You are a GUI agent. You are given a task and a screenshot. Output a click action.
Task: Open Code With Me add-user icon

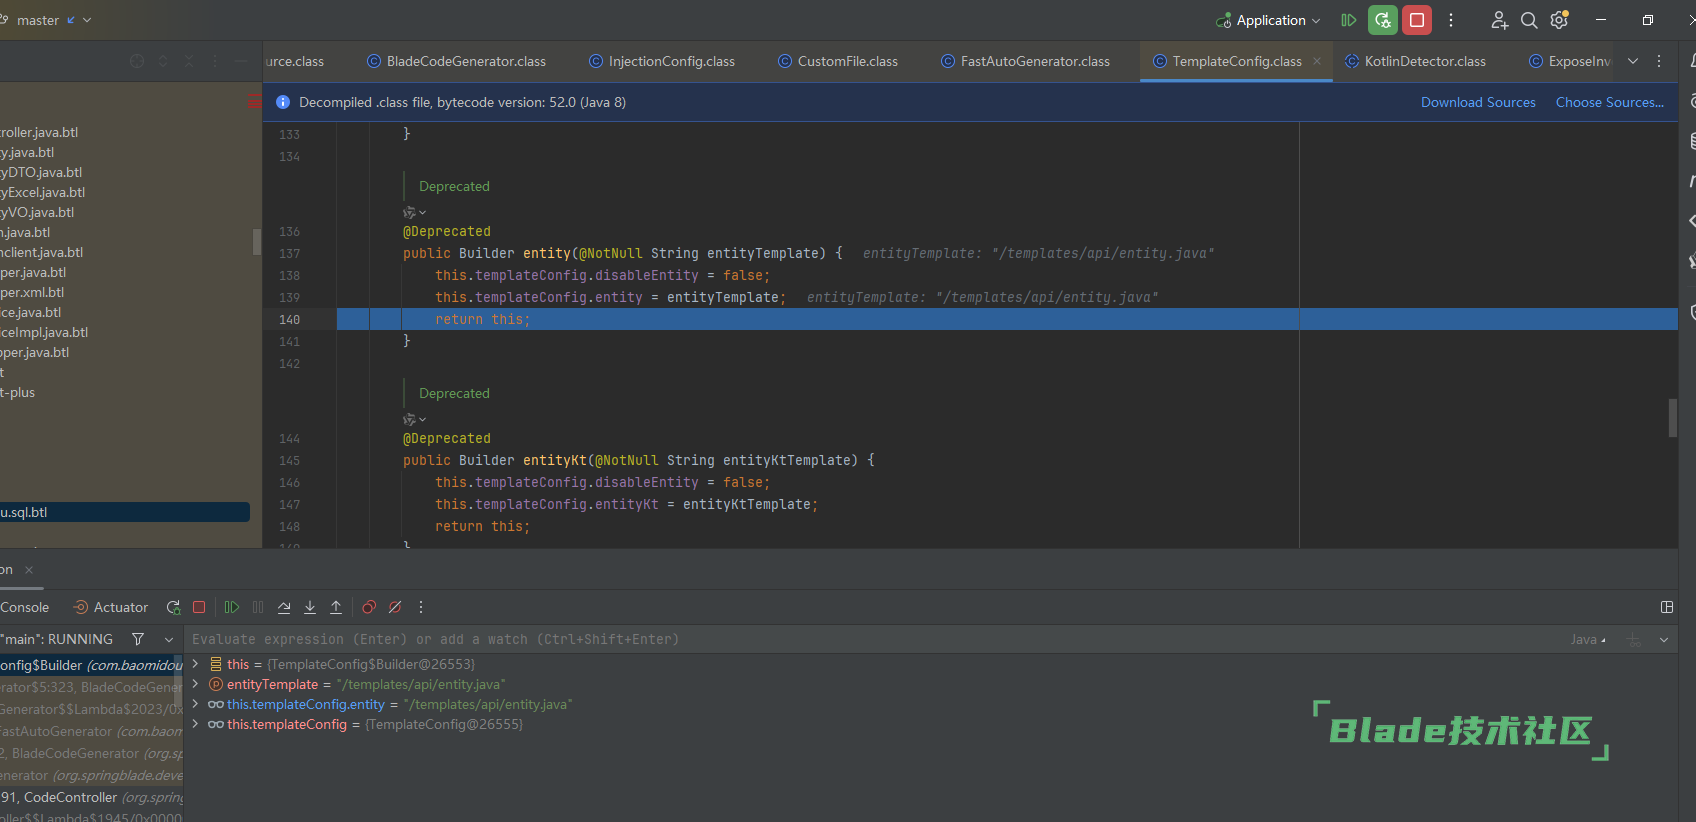click(1499, 20)
